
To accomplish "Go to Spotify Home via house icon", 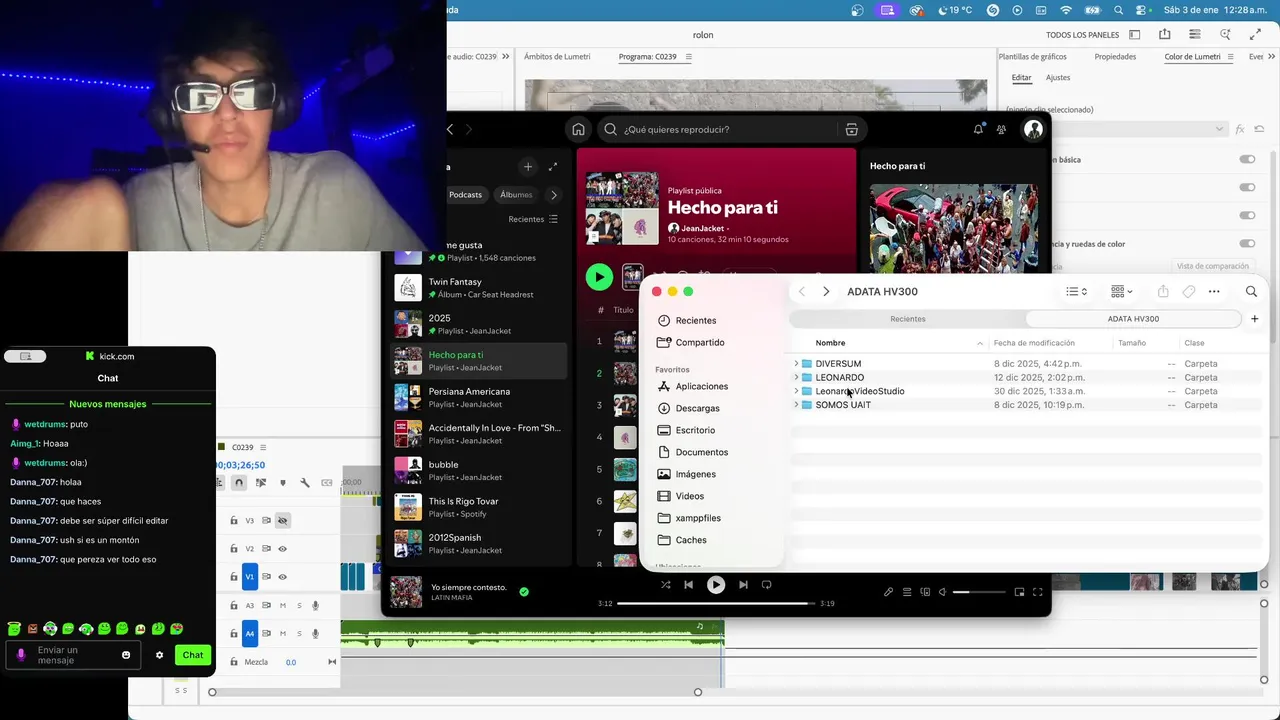I will click(x=578, y=129).
